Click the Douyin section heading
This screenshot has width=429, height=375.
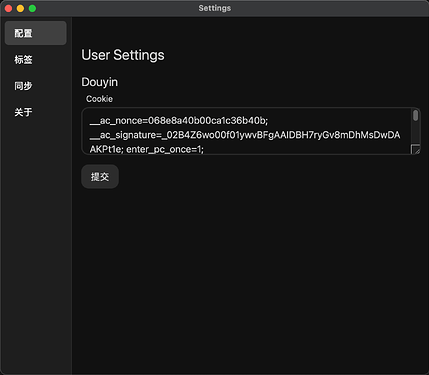[x=100, y=82]
